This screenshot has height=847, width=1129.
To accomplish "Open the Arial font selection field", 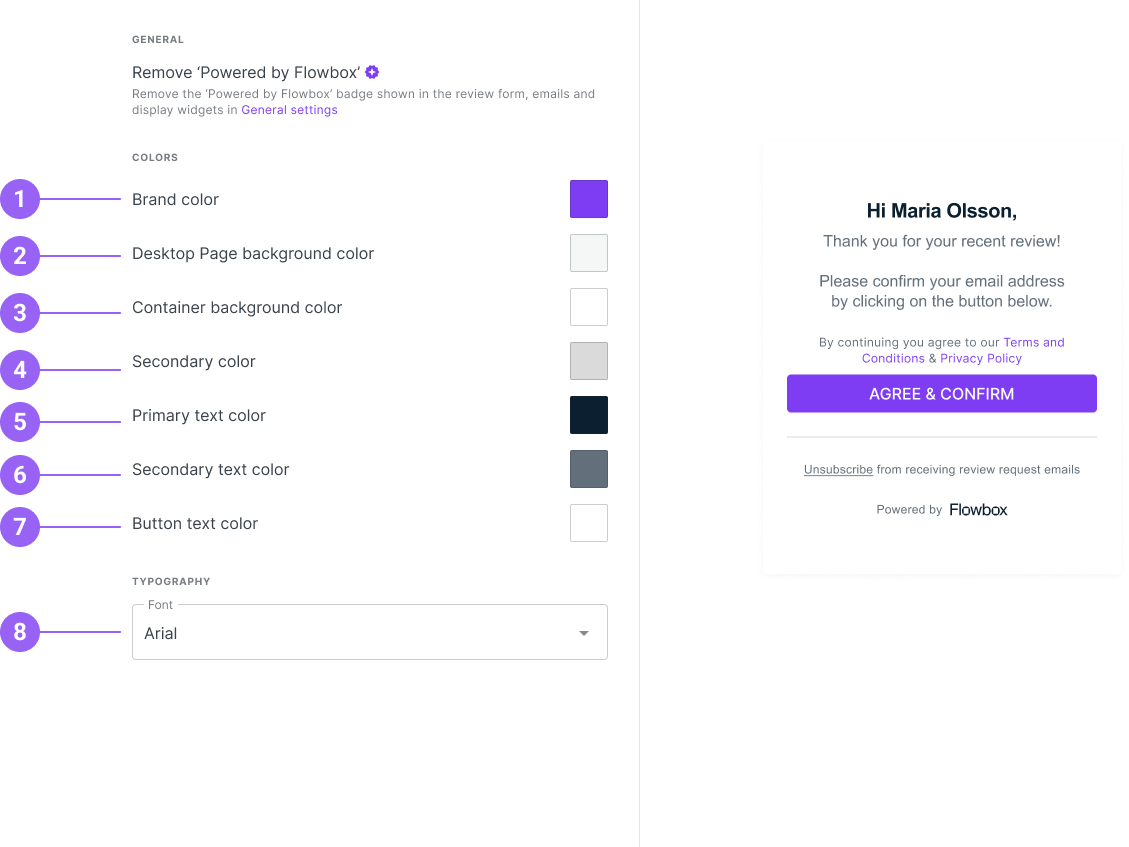I will tap(350, 633).
